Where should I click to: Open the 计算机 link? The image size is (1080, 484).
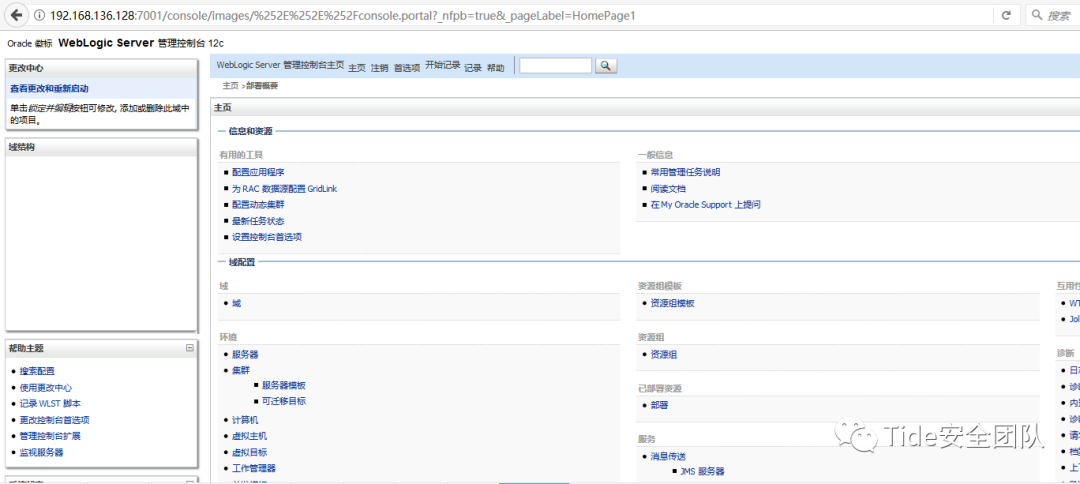point(245,419)
